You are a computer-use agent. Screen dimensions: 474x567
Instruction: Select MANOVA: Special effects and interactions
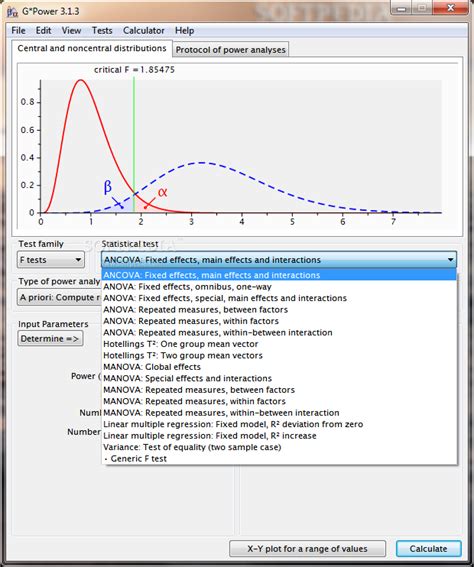tap(279, 379)
